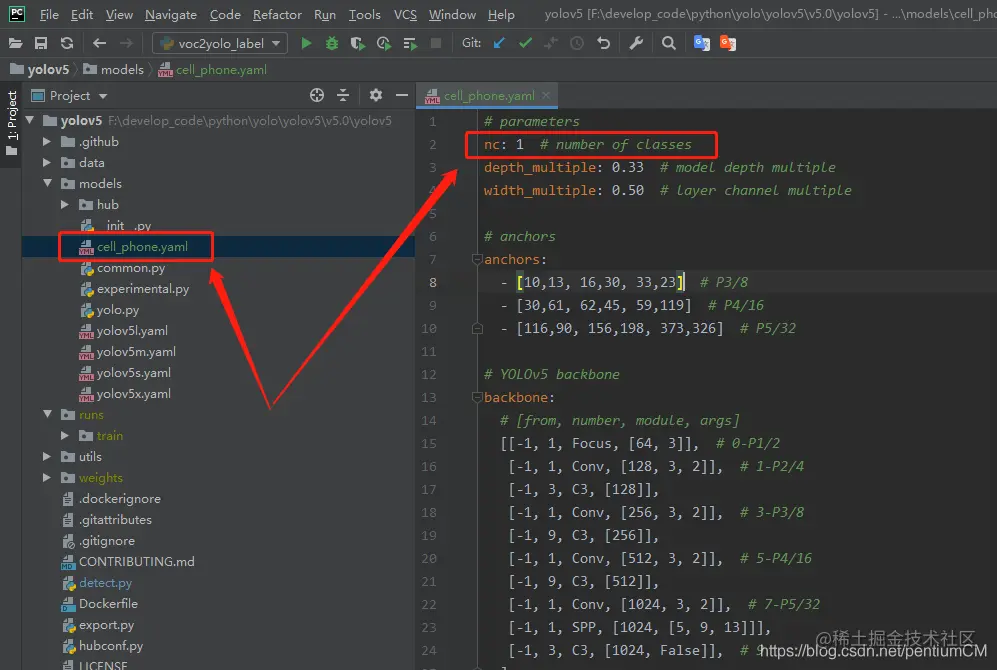
Task: Click the yolov5 breadcrumb
Action: pos(40,69)
